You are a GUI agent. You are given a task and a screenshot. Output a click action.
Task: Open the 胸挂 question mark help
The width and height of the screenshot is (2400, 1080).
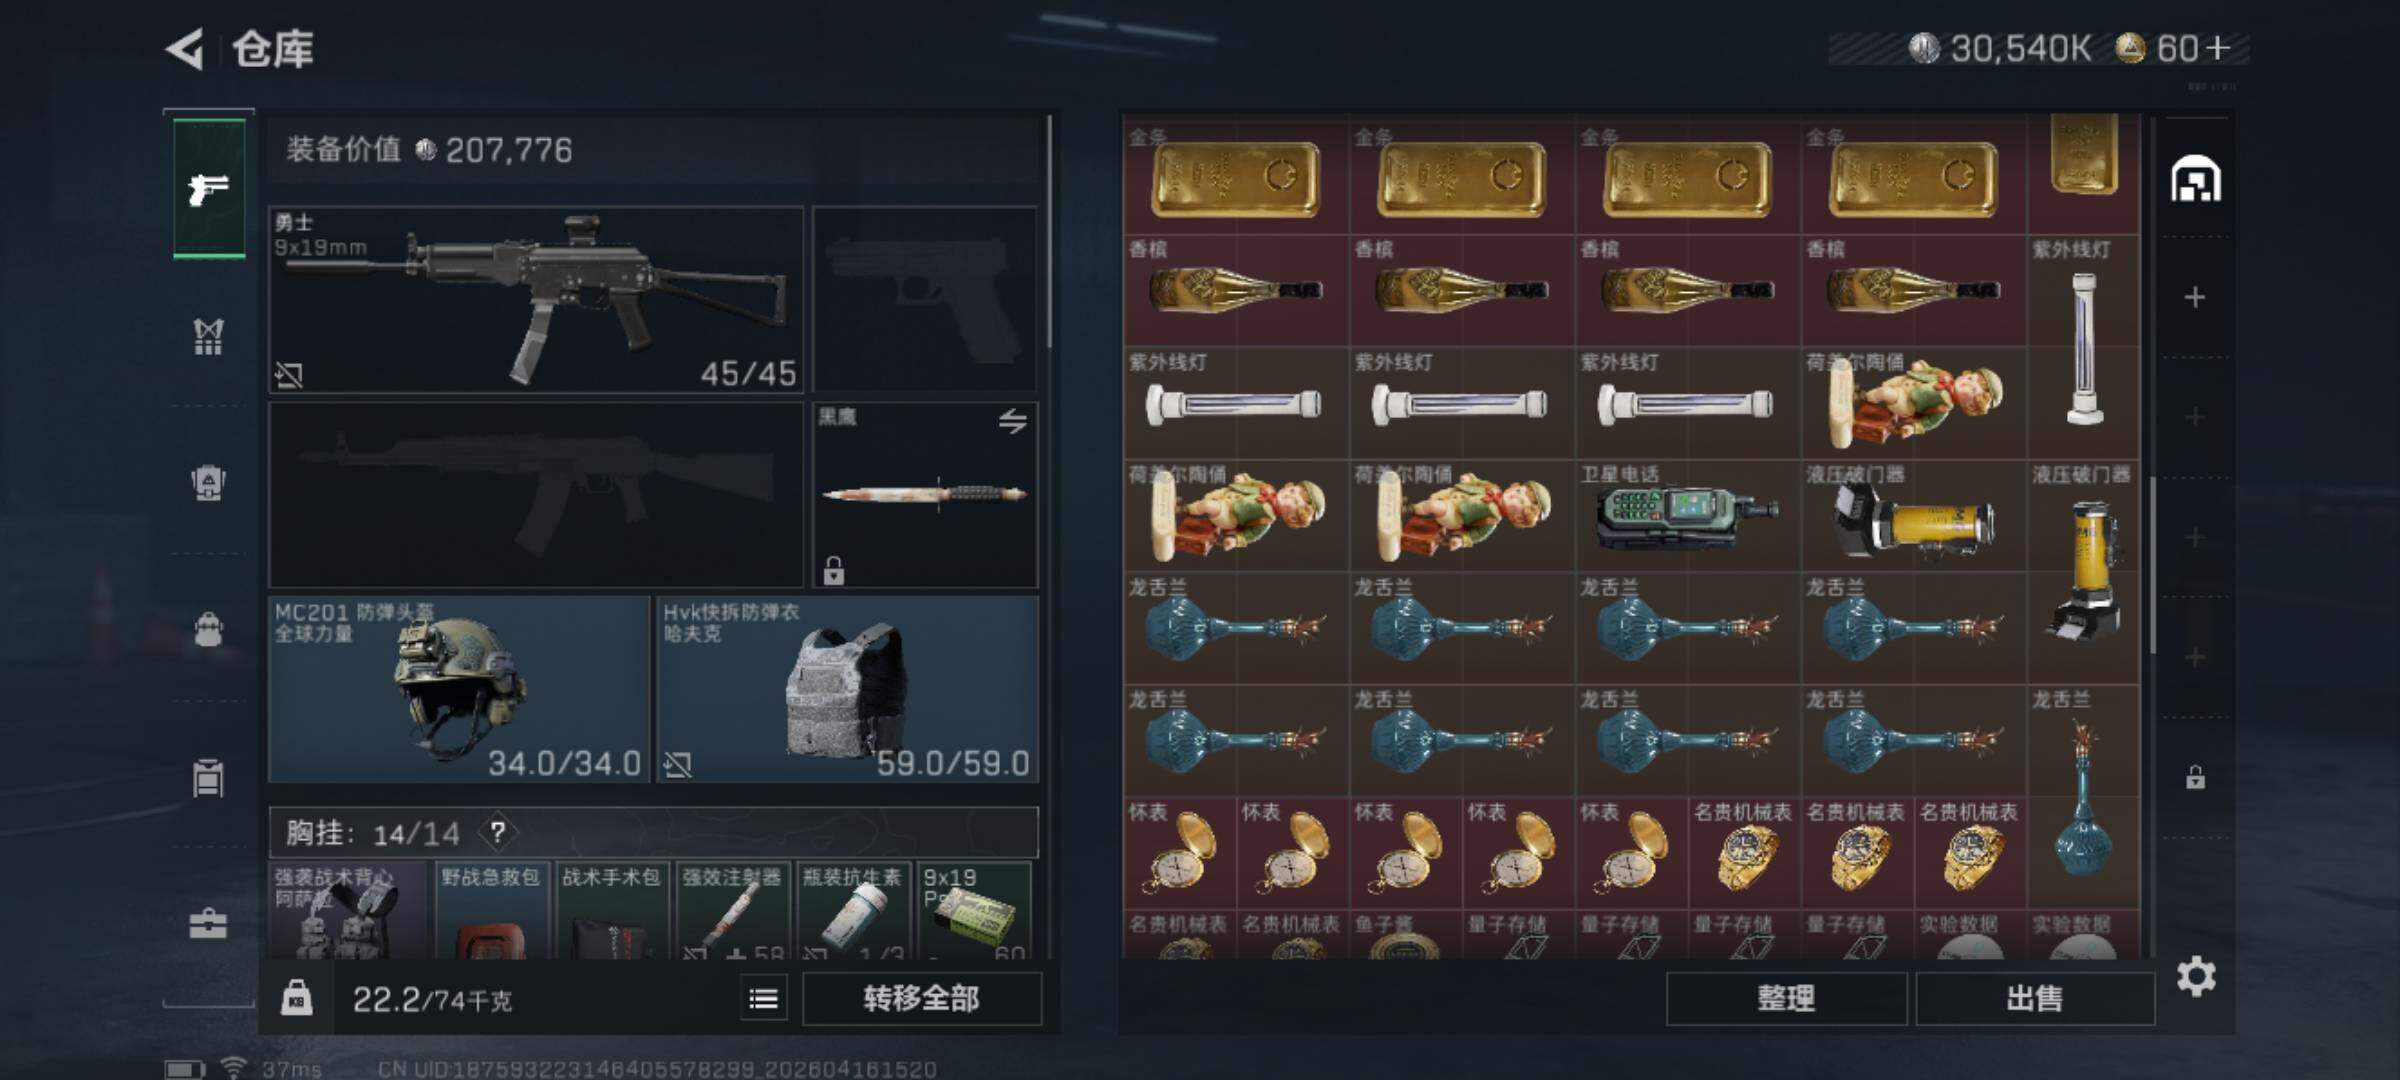pyautogui.click(x=497, y=832)
